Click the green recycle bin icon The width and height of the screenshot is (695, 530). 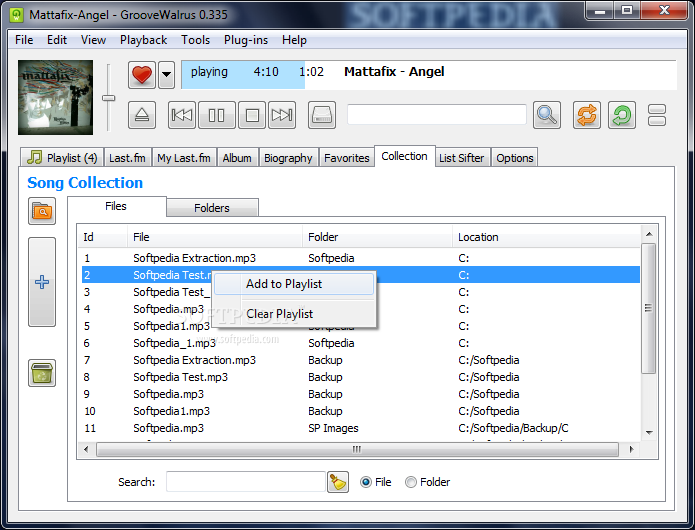pos(42,373)
